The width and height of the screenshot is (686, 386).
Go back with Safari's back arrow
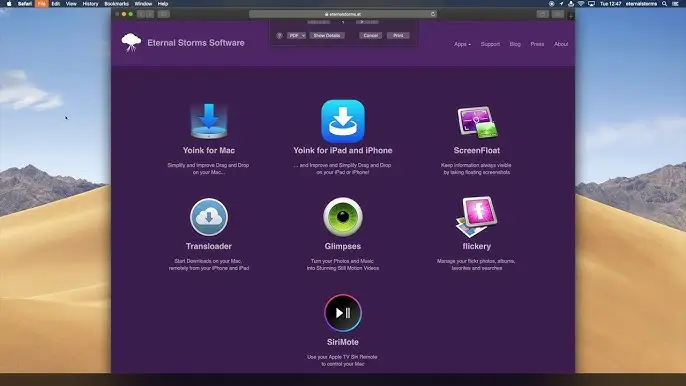141,14
